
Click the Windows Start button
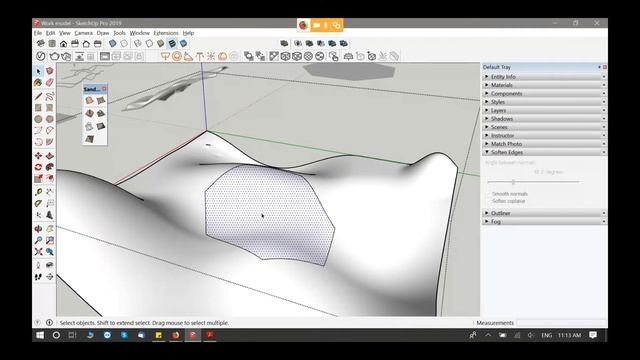[x=40, y=335]
